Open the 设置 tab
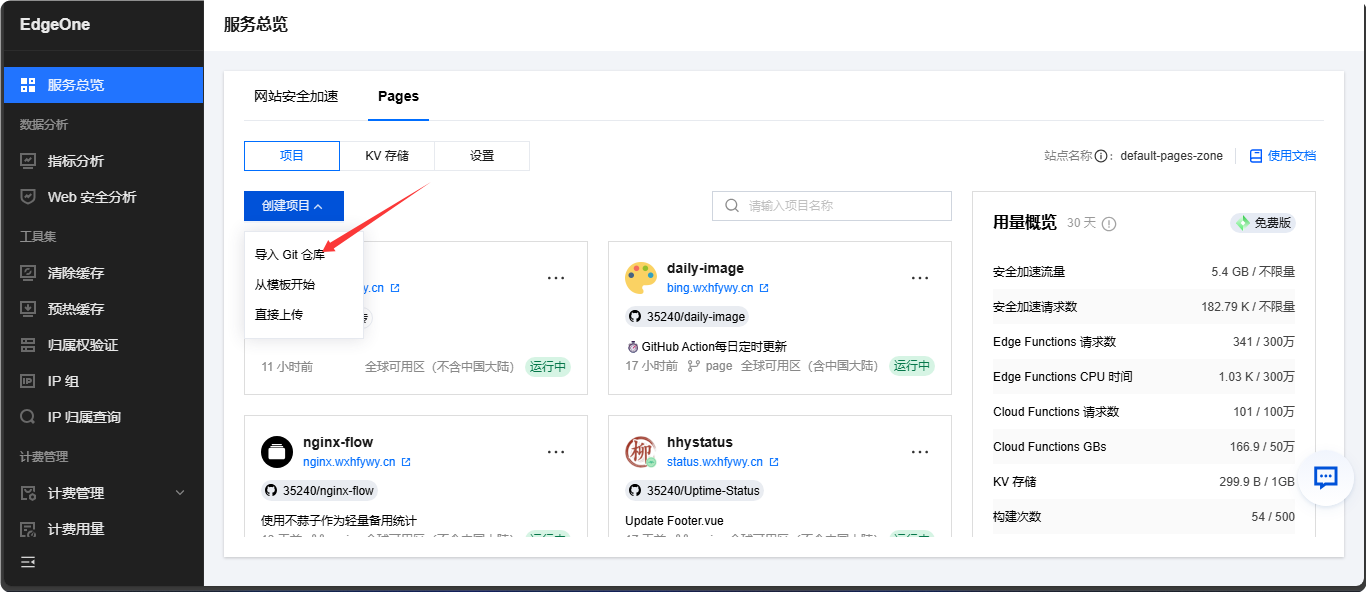This screenshot has width=1366, height=592. pos(482,156)
